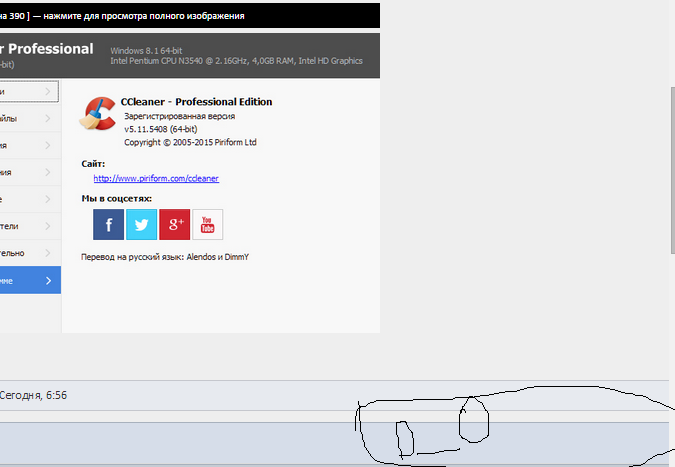Visit the www.piriform.com/ccleaner link
Screen dimensions: 675x467
click(156, 178)
